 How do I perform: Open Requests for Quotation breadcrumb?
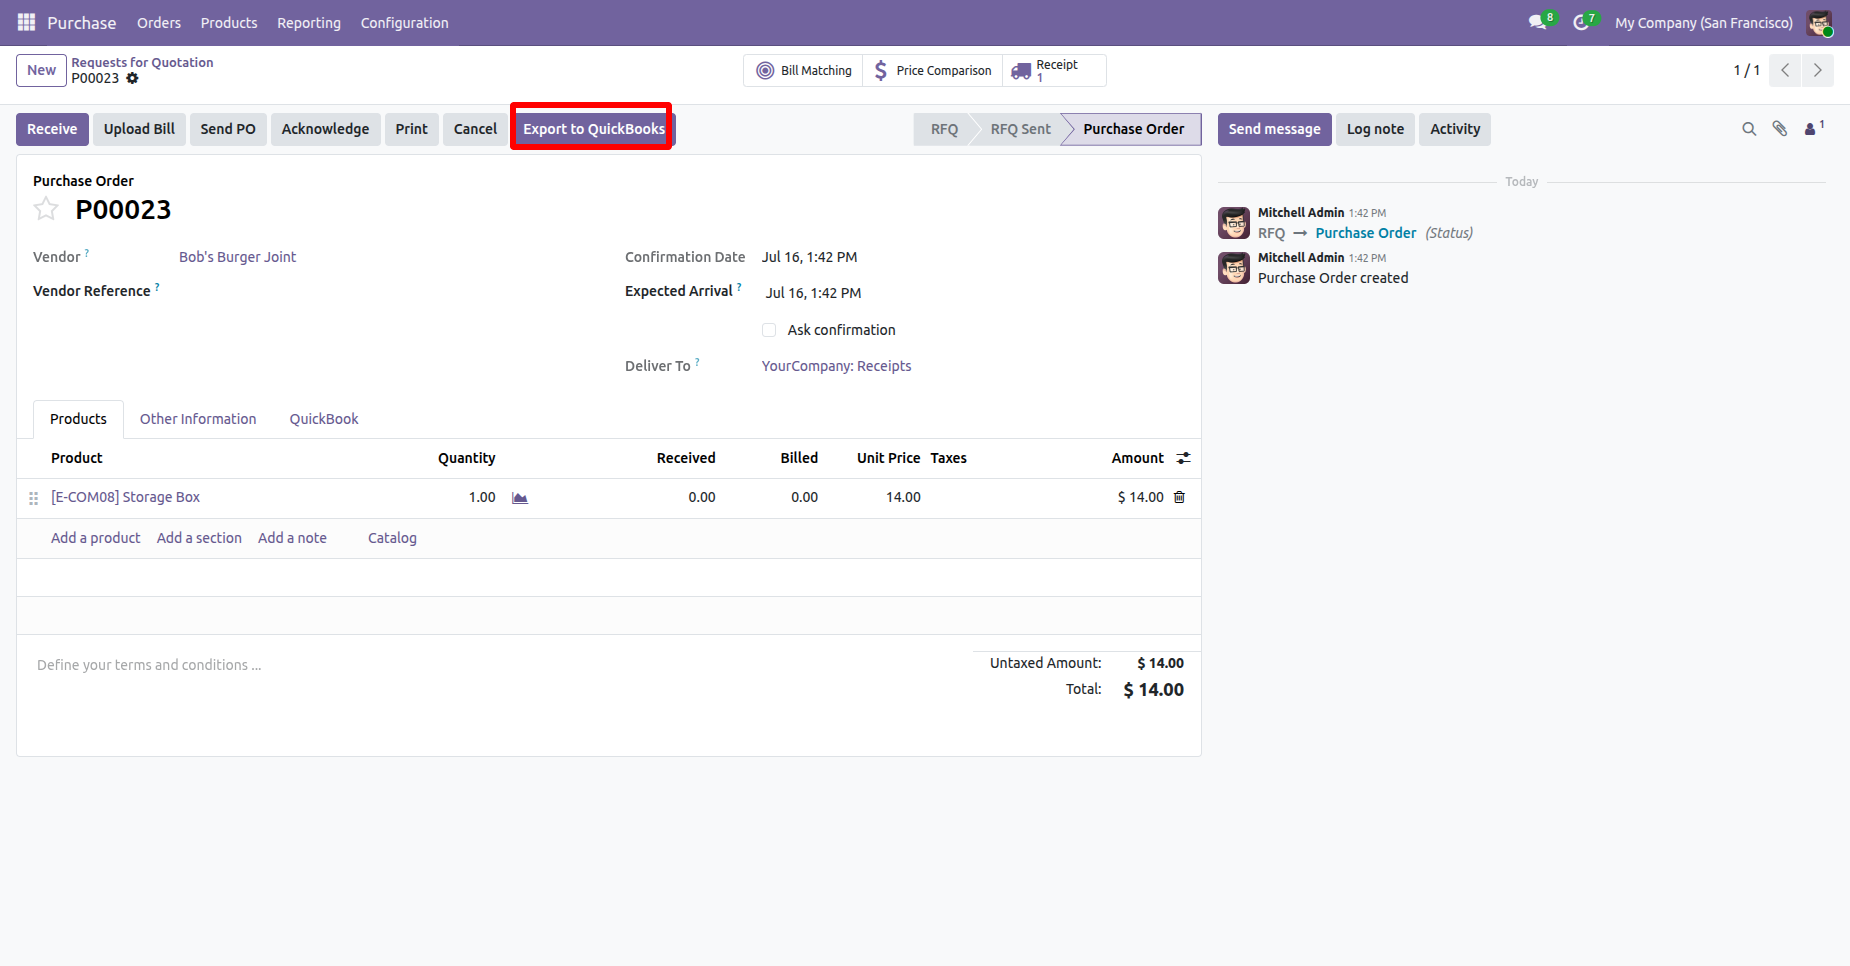(x=142, y=62)
